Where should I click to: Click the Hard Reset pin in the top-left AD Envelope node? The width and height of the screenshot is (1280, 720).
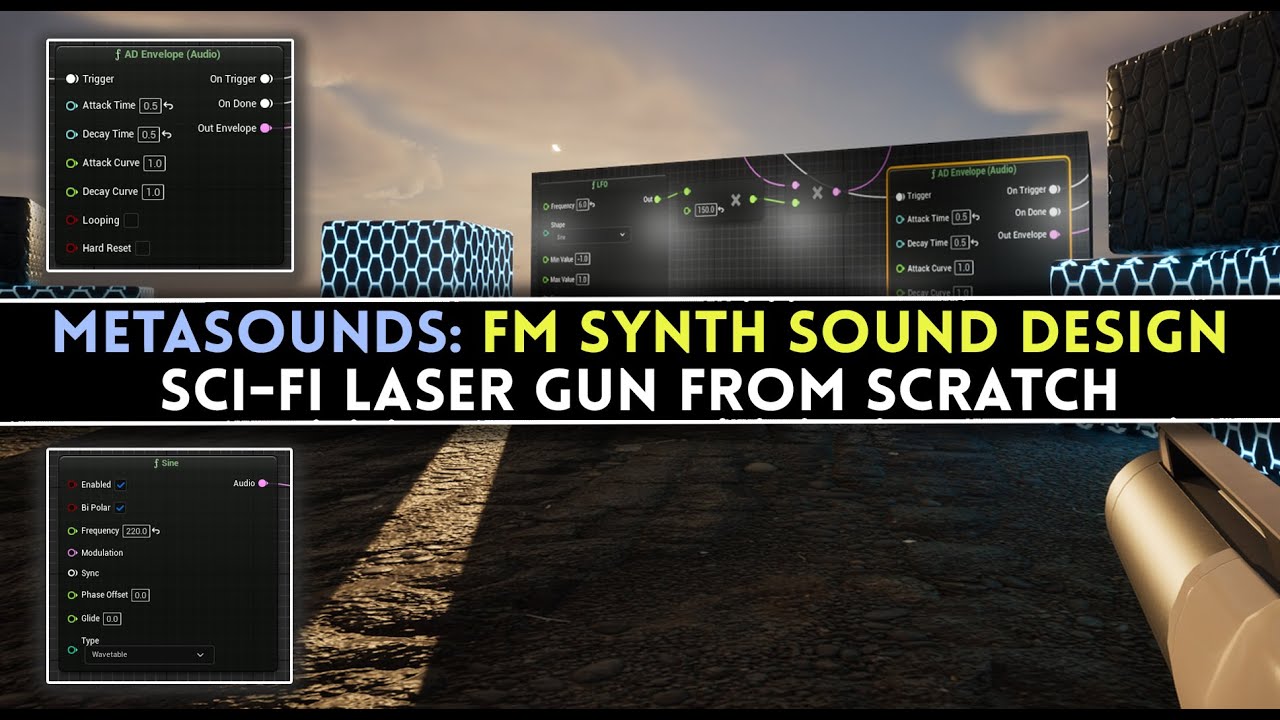coord(72,248)
